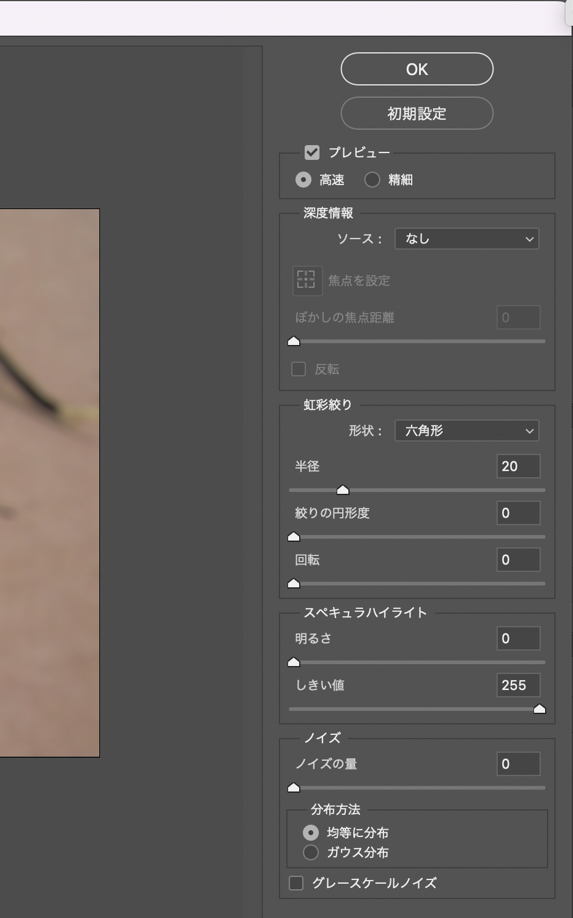The height and width of the screenshot is (918, 573).
Task: Select the 高速 radio button
Action: click(x=303, y=179)
